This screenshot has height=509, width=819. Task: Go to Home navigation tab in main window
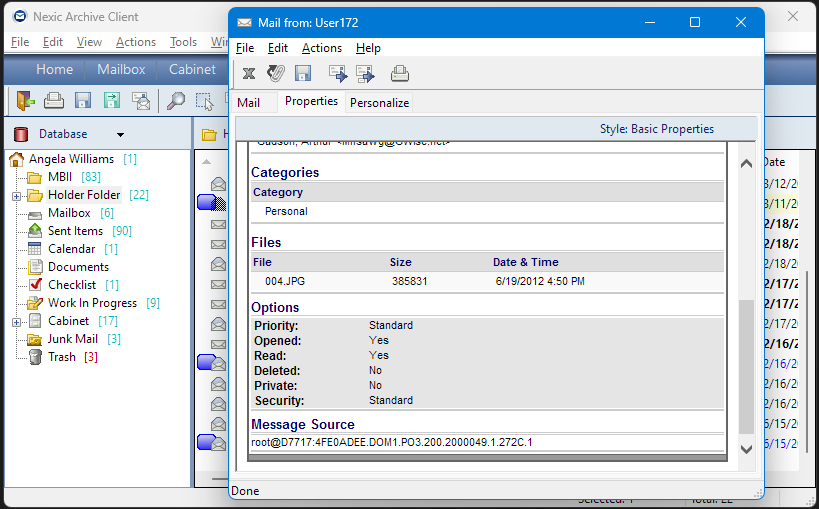click(x=54, y=70)
